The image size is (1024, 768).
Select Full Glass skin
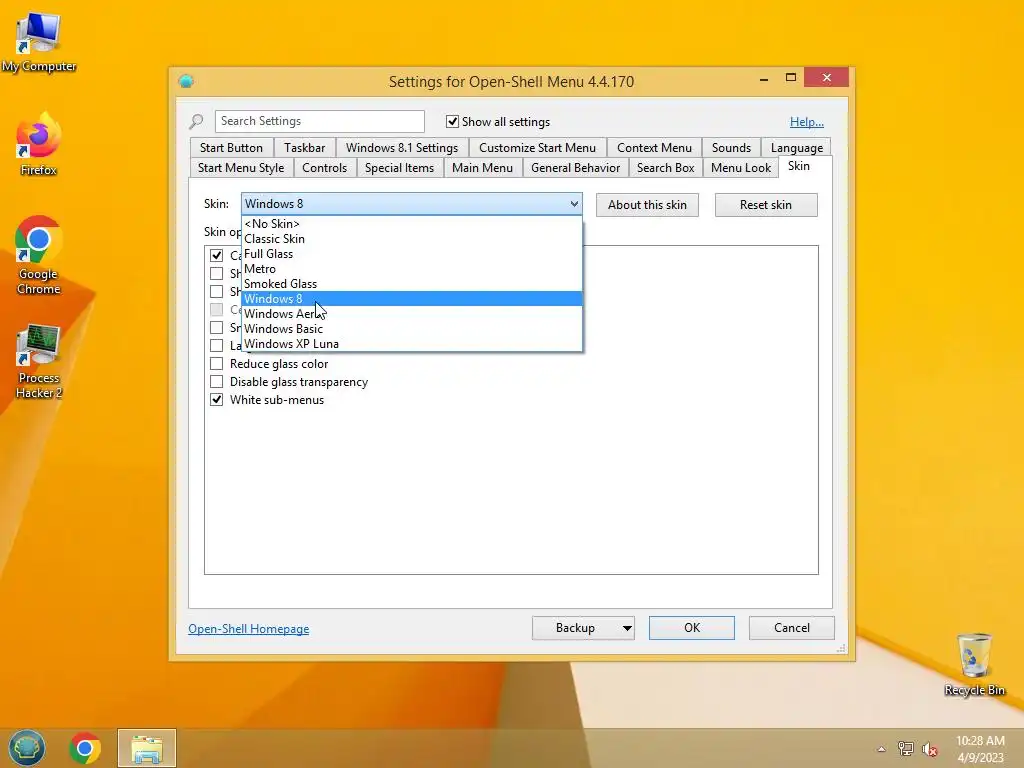click(411, 253)
